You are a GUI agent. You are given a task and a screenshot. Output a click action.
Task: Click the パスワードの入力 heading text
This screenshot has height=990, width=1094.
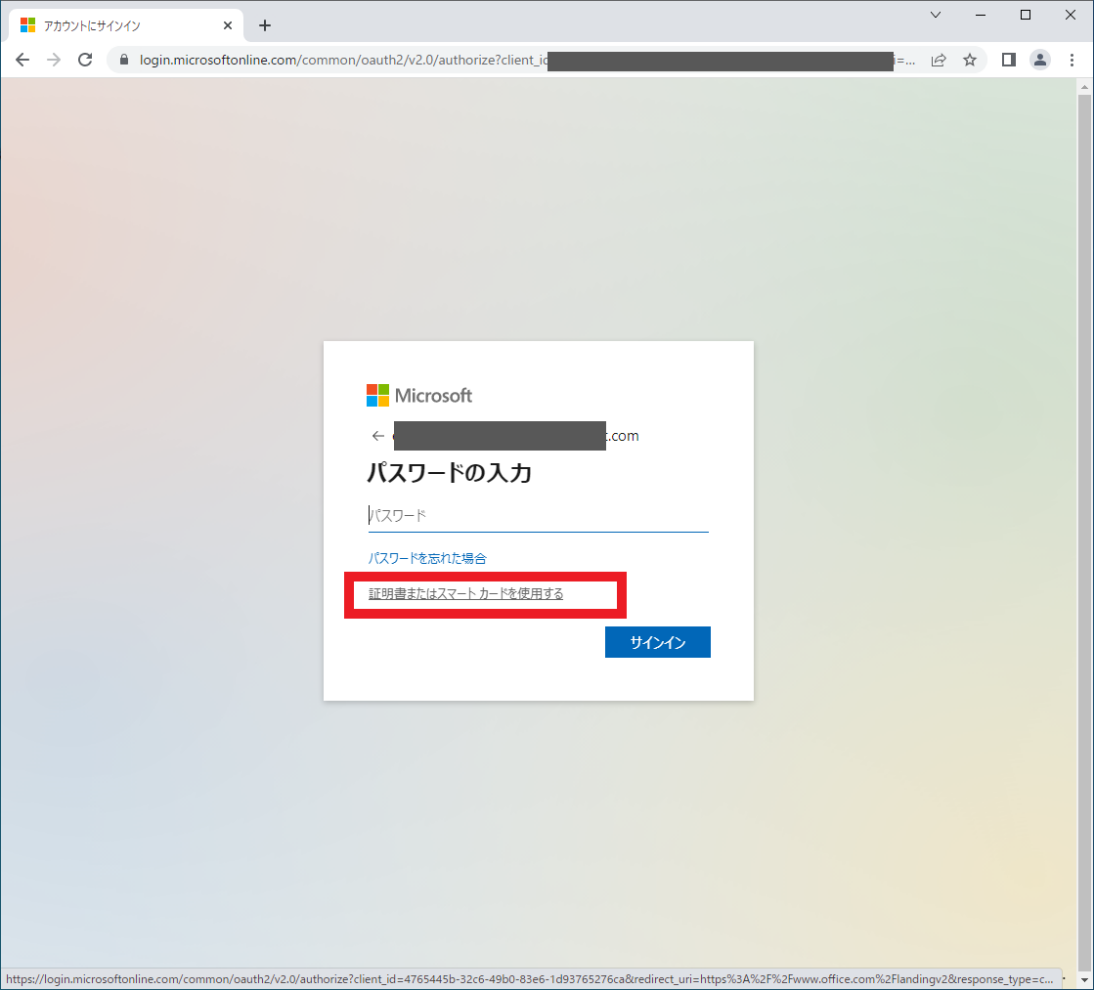coord(449,473)
